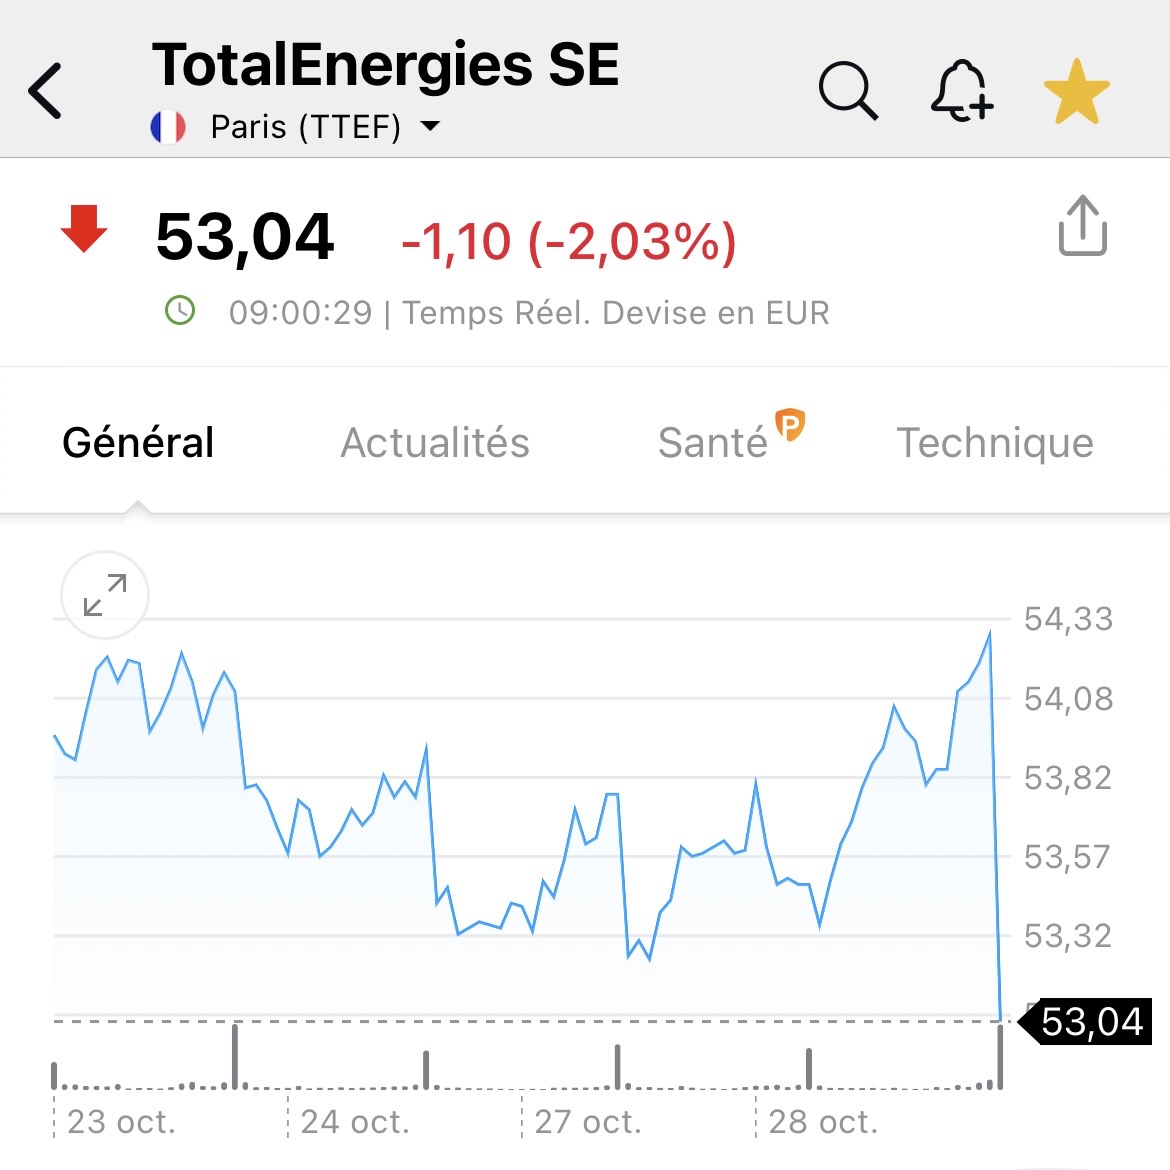
Task: Open the search magnifier icon
Action: pyautogui.click(x=848, y=91)
